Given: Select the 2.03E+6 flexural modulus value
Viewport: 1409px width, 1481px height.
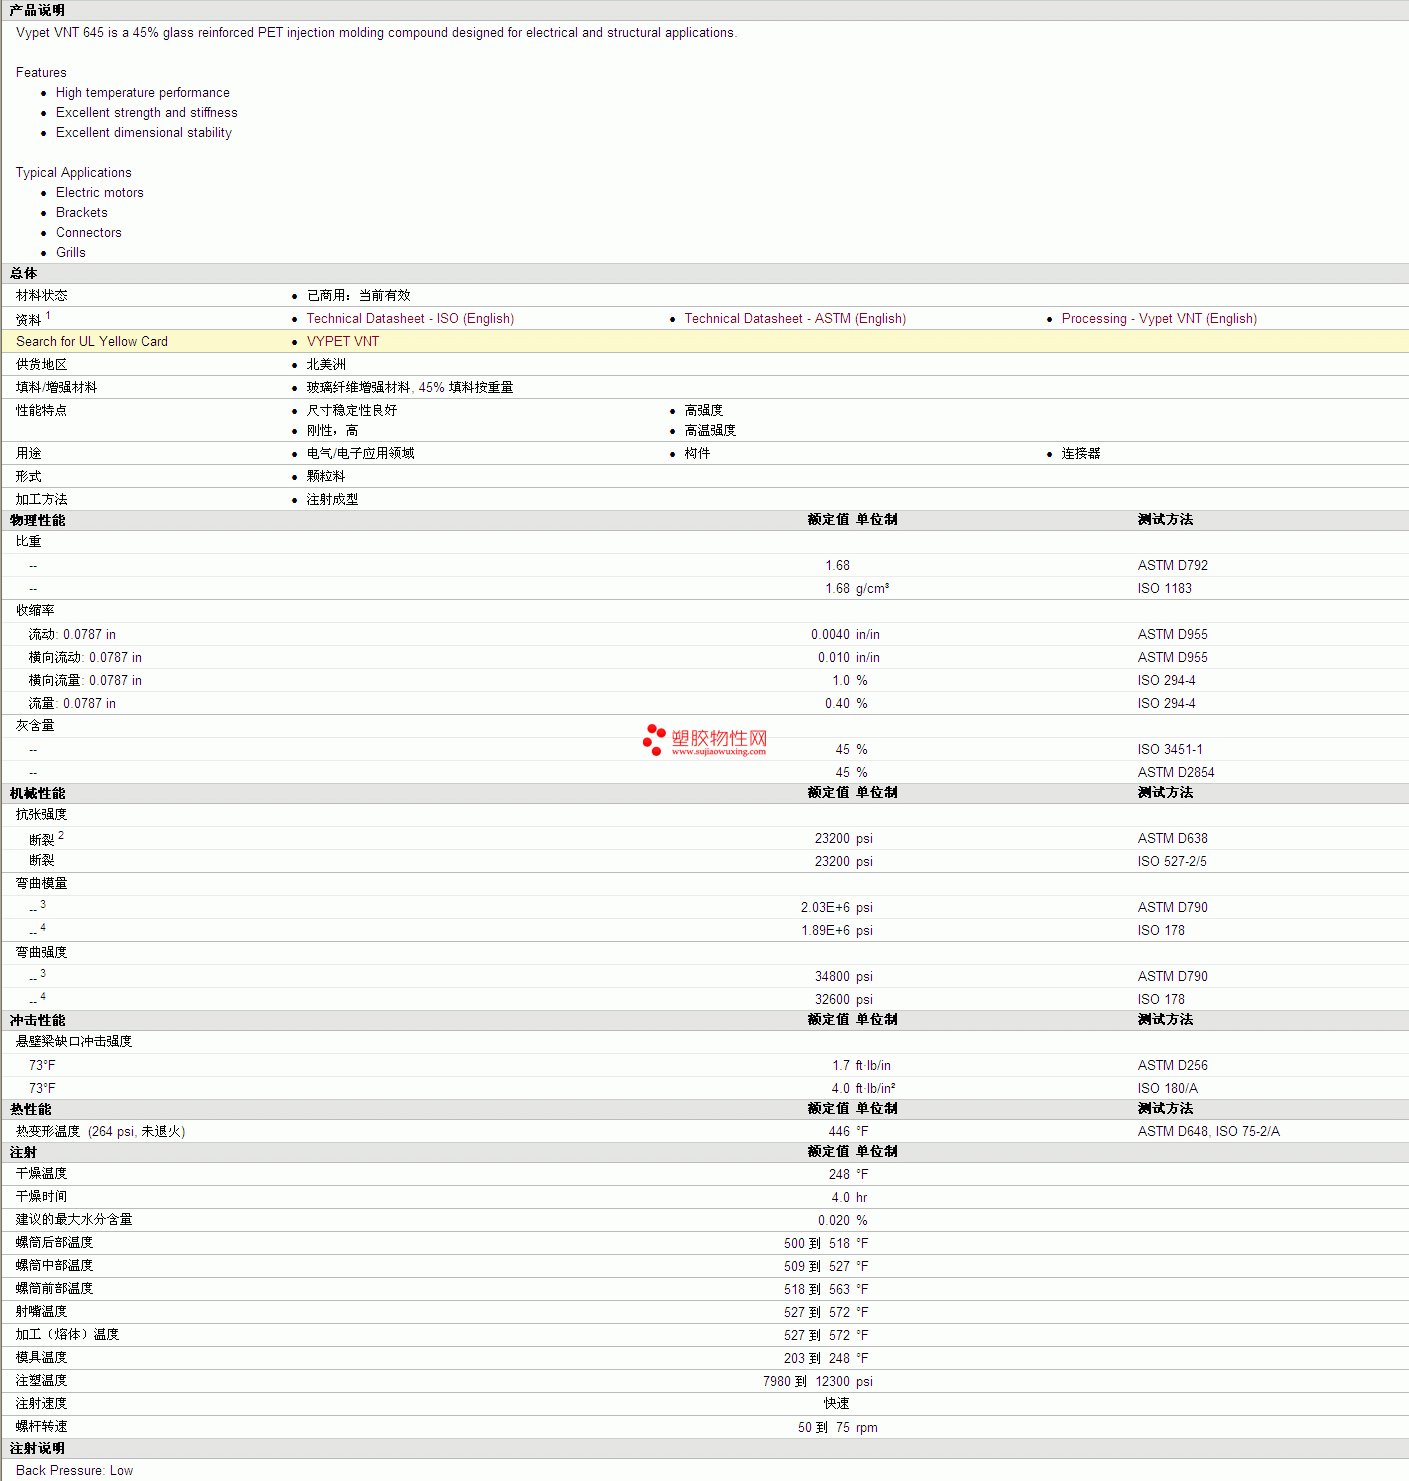Looking at the screenshot, I should coord(825,908).
